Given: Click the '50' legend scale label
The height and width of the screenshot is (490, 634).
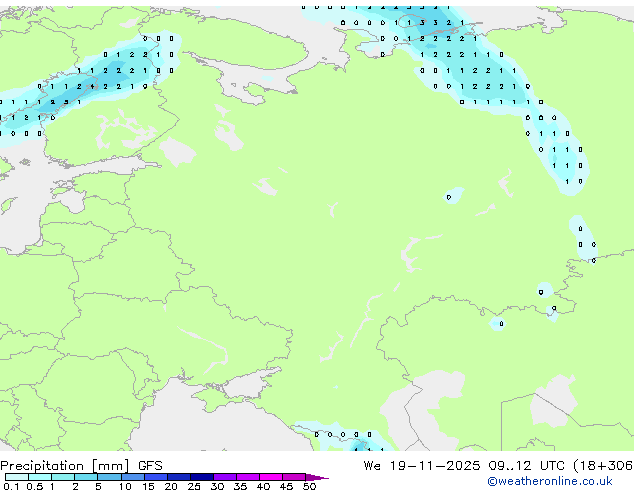Looking at the screenshot, I should (x=309, y=486).
